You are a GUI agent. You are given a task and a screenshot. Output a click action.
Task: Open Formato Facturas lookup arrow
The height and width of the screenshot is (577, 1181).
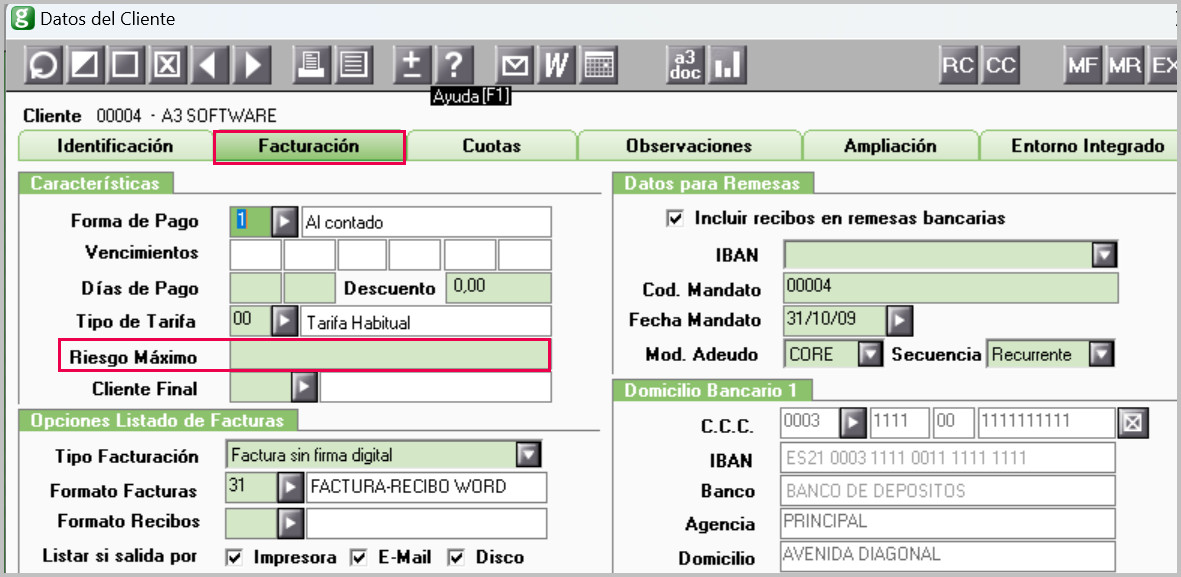coord(290,488)
